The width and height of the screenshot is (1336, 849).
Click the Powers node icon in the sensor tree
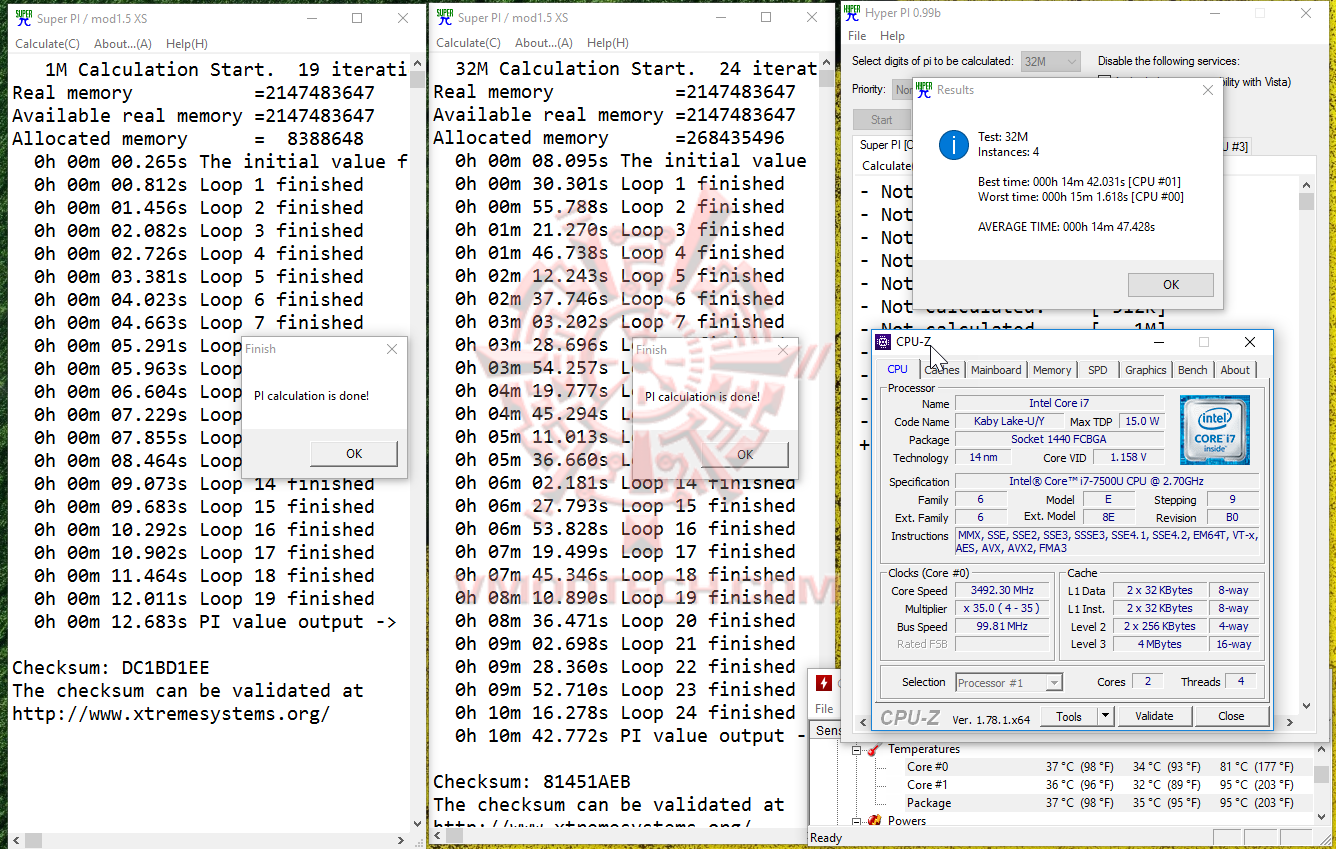pyautogui.click(x=874, y=821)
